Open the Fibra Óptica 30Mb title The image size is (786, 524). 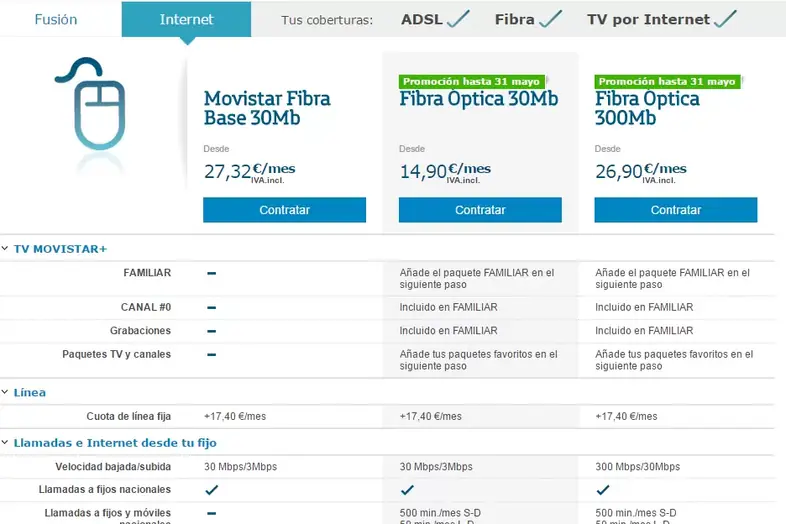coord(479,99)
